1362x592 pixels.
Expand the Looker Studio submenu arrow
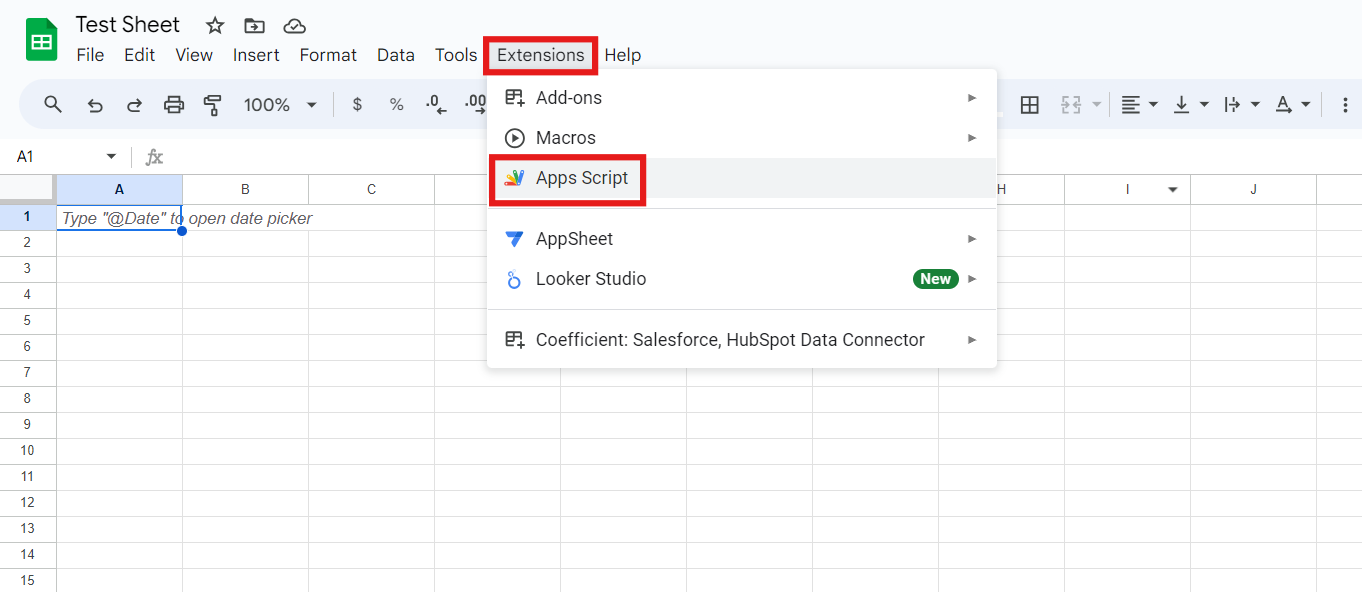tap(972, 279)
